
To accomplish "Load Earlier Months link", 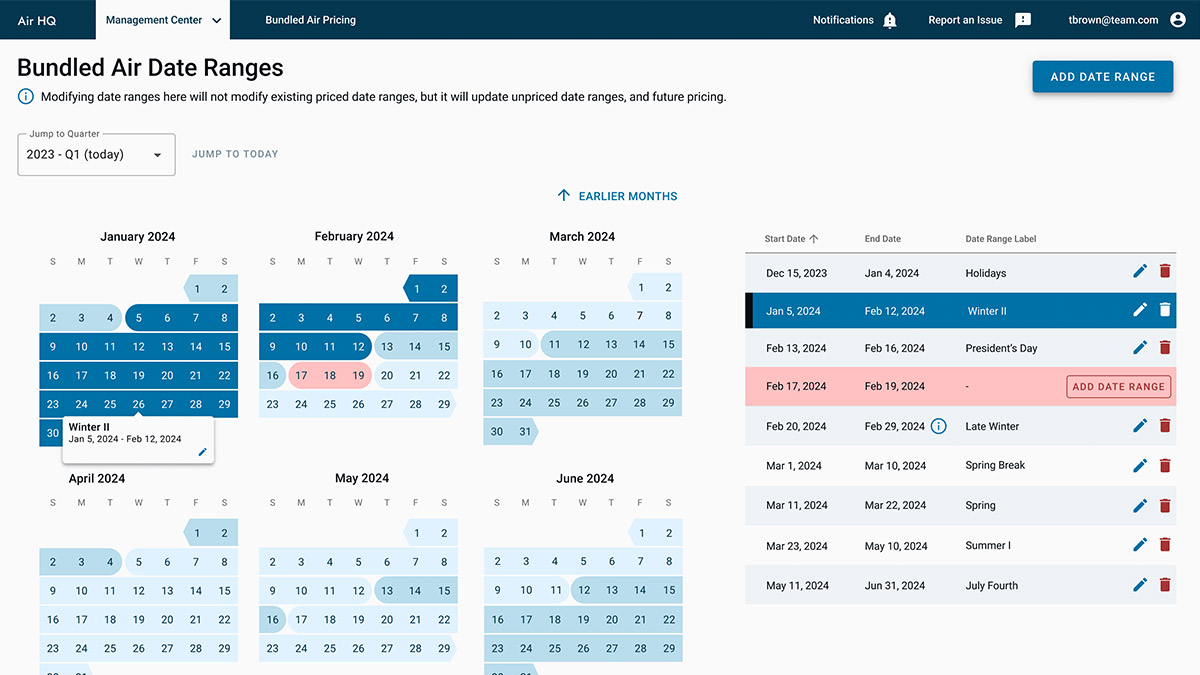I will 628,196.
